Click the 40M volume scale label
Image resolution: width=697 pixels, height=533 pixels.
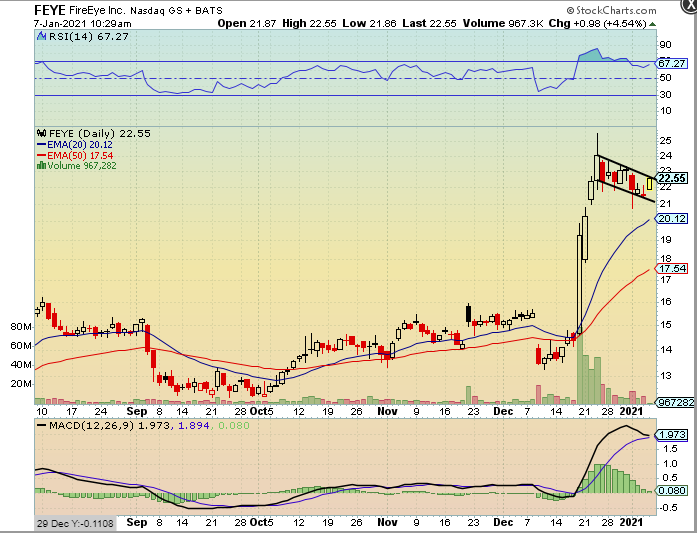20,365
